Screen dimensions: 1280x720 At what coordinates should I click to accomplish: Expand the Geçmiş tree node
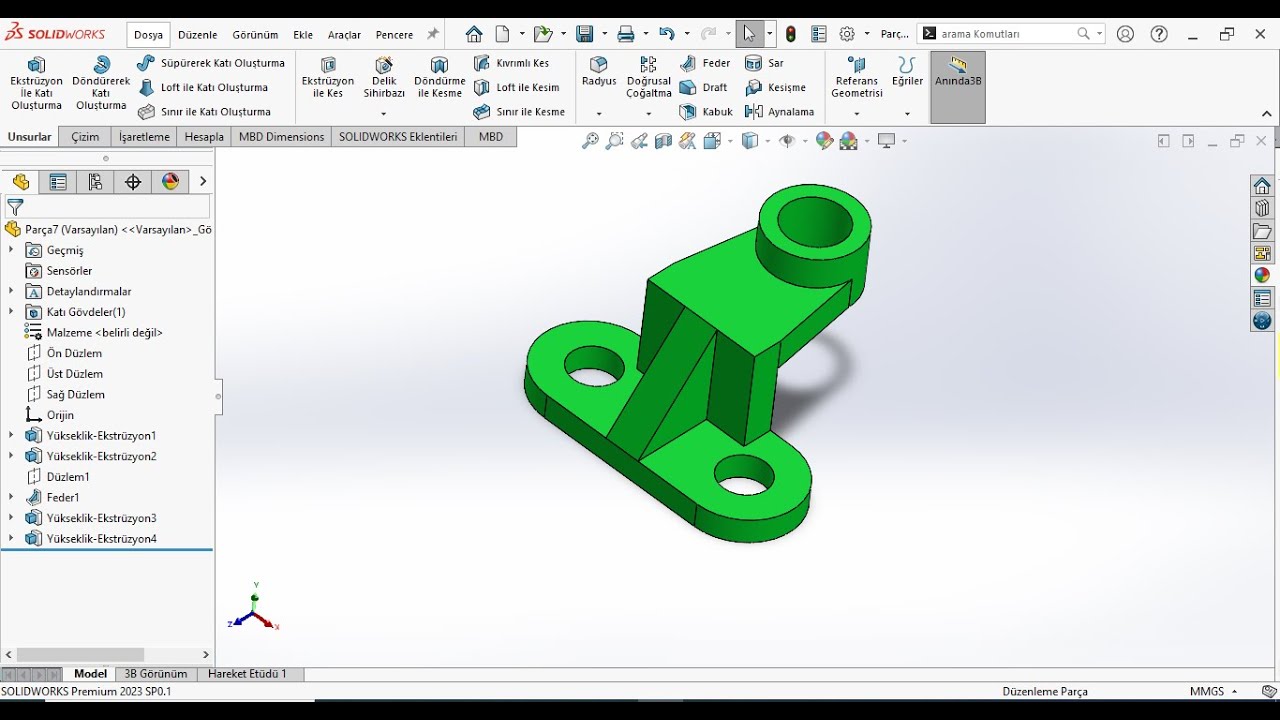coord(11,250)
